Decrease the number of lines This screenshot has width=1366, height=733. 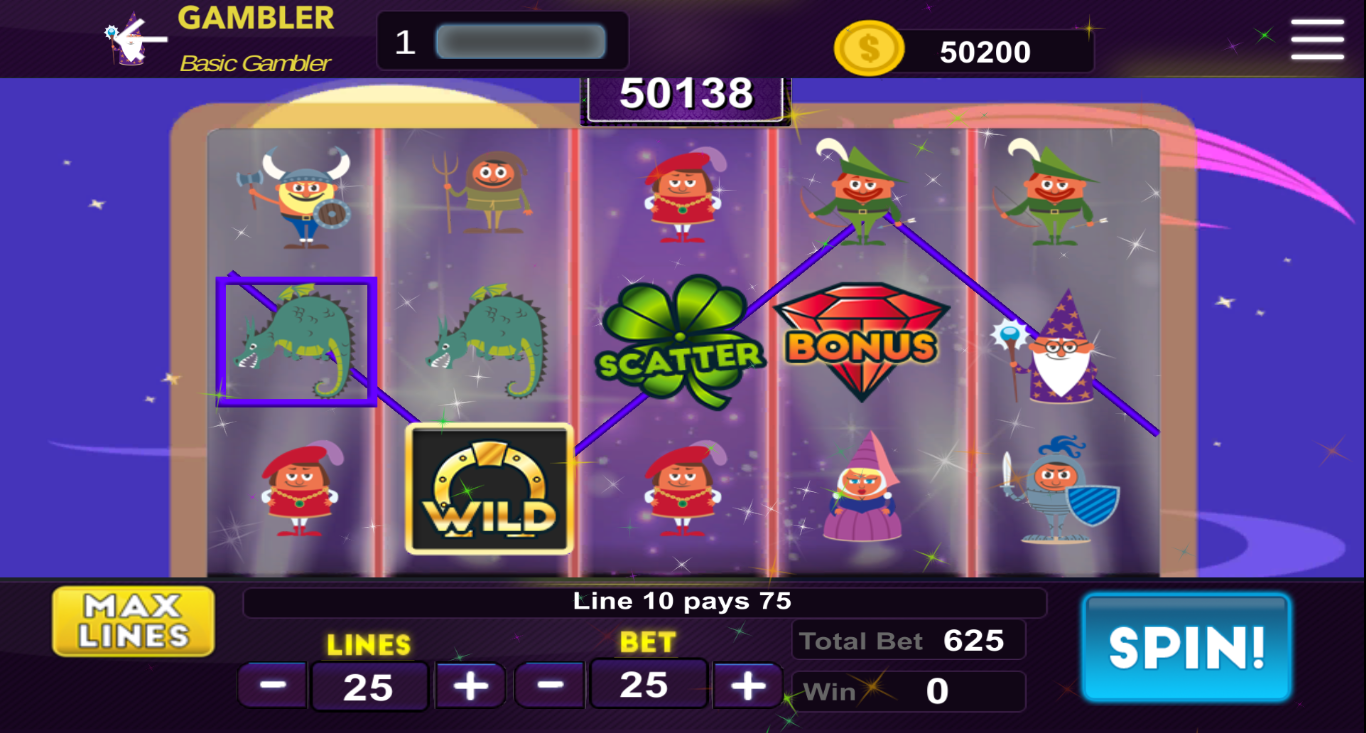point(273,686)
